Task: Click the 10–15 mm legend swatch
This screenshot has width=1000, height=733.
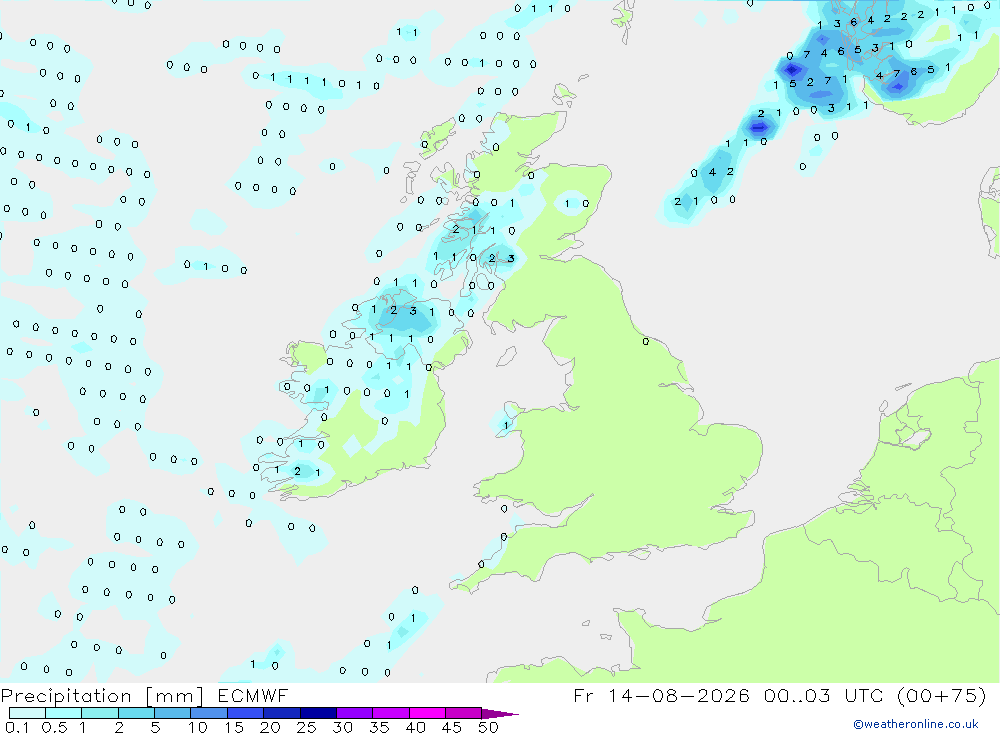Action: pyautogui.click(x=209, y=713)
